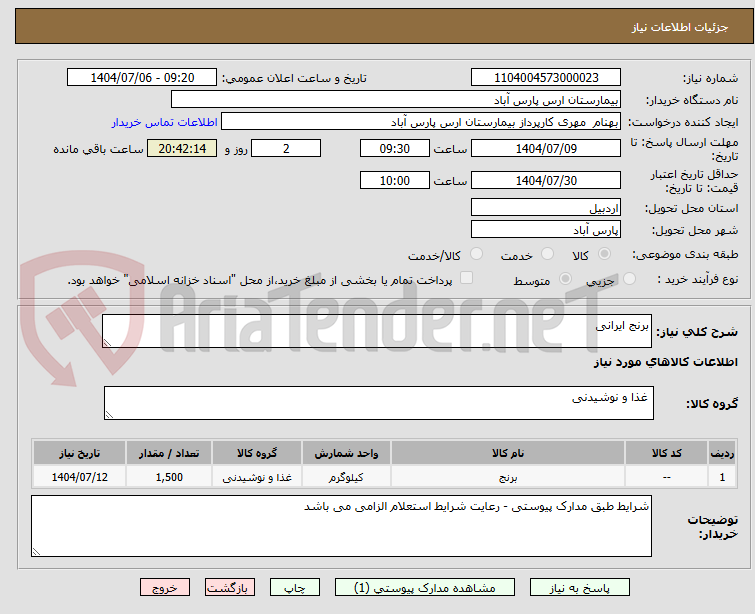Click the نام کالا column header
This screenshot has width=755, height=614.
(x=508, y=453)
